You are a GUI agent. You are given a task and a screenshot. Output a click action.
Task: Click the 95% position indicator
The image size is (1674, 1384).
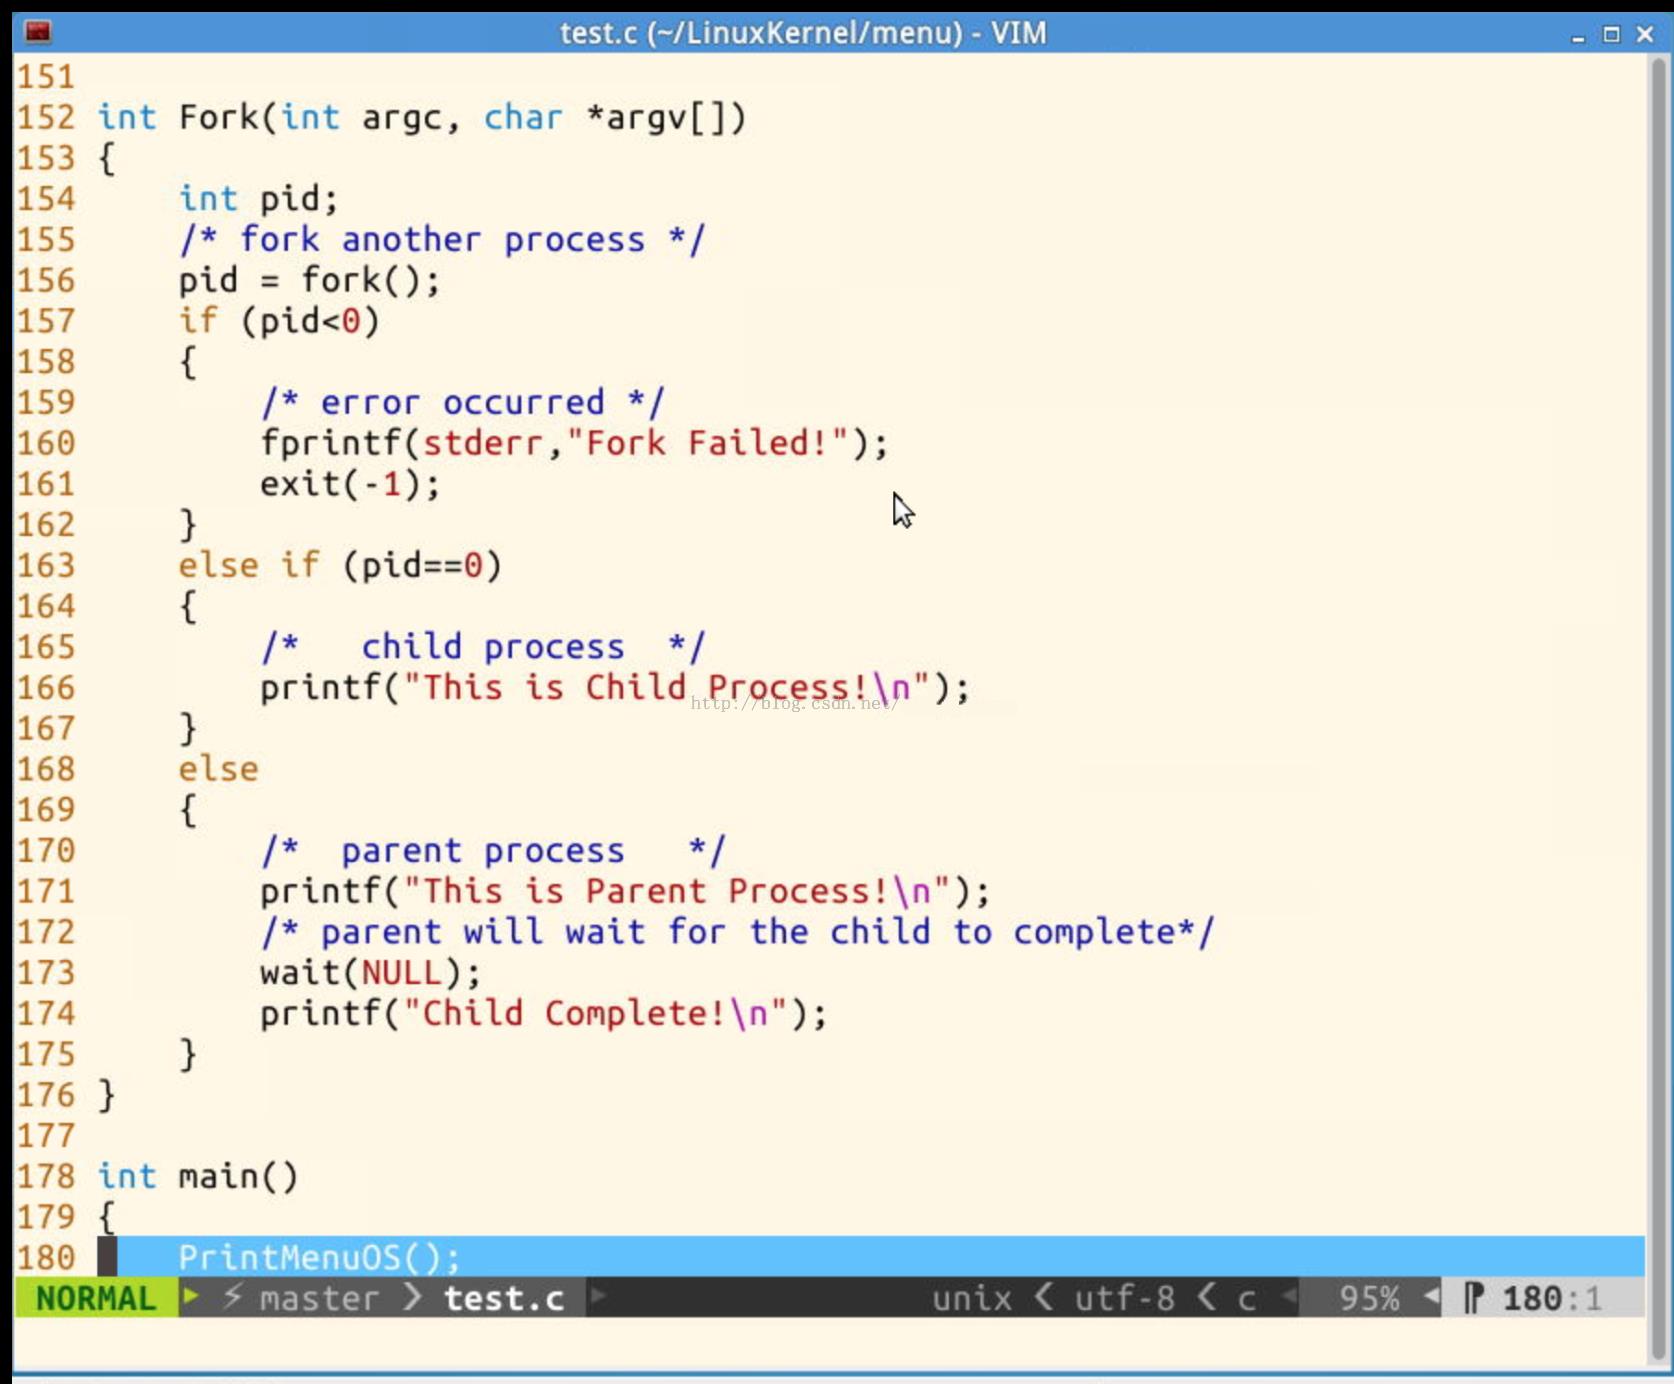pos(1369,1298)
